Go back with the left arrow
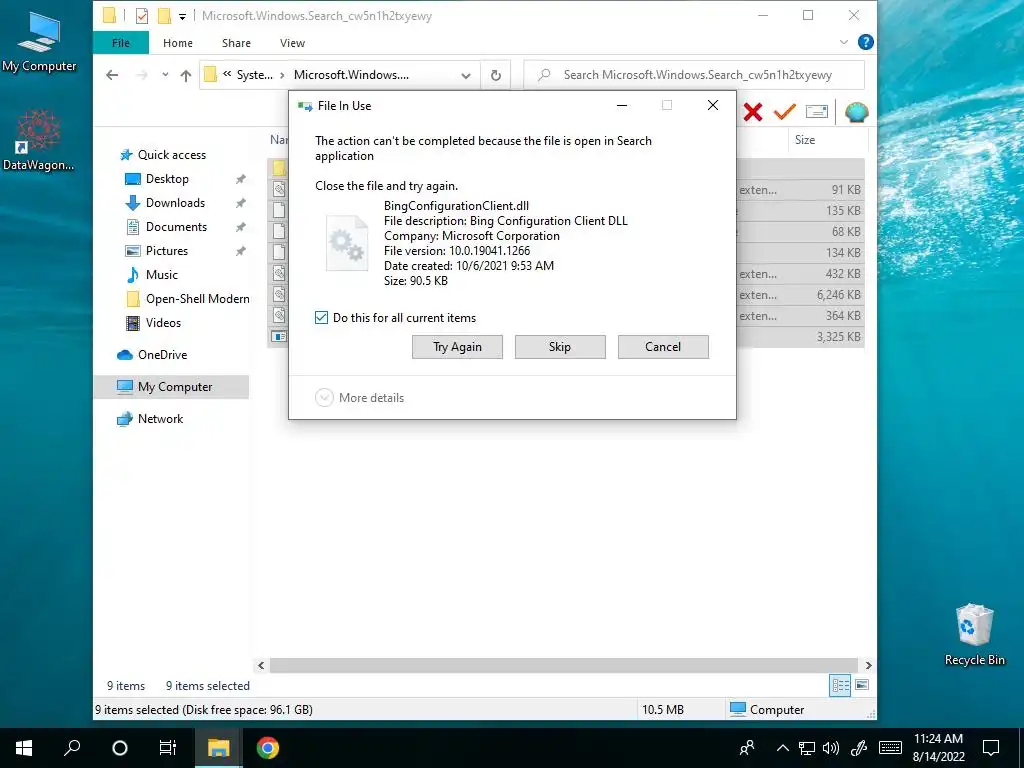This screenshot has width=1024, height=768. click(x=112, y=75)
